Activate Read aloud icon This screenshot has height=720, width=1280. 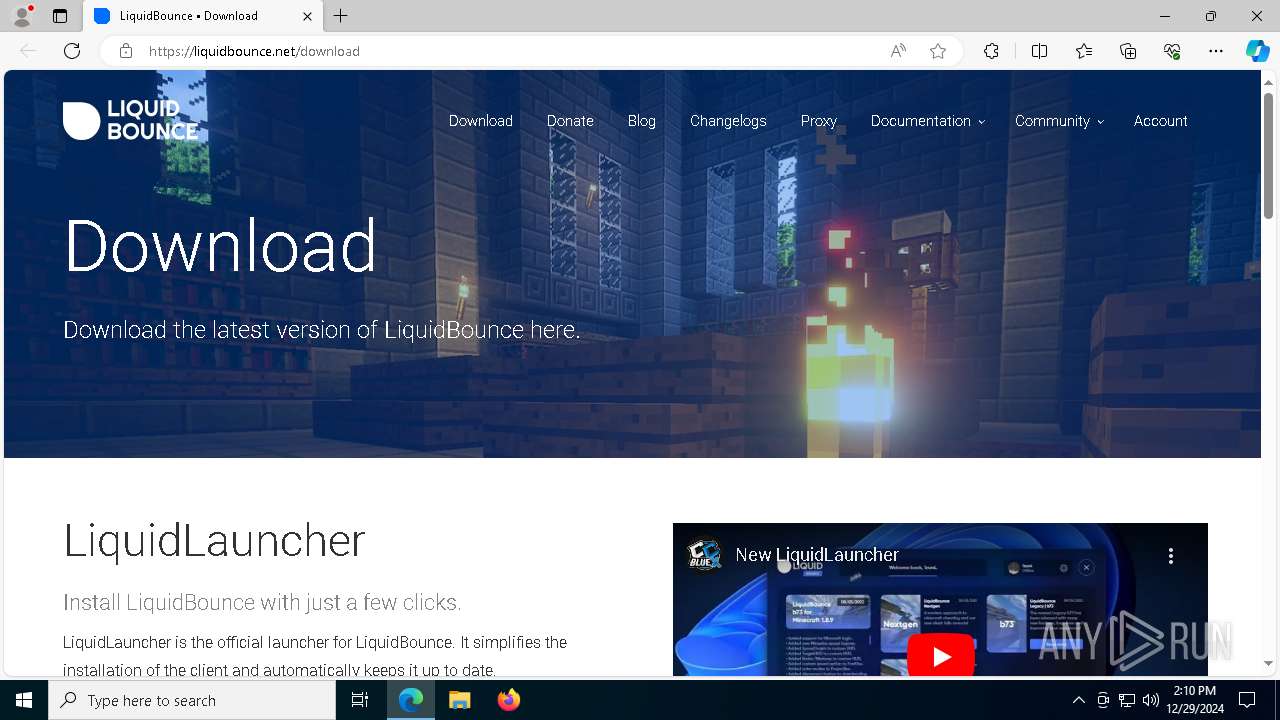898,51
